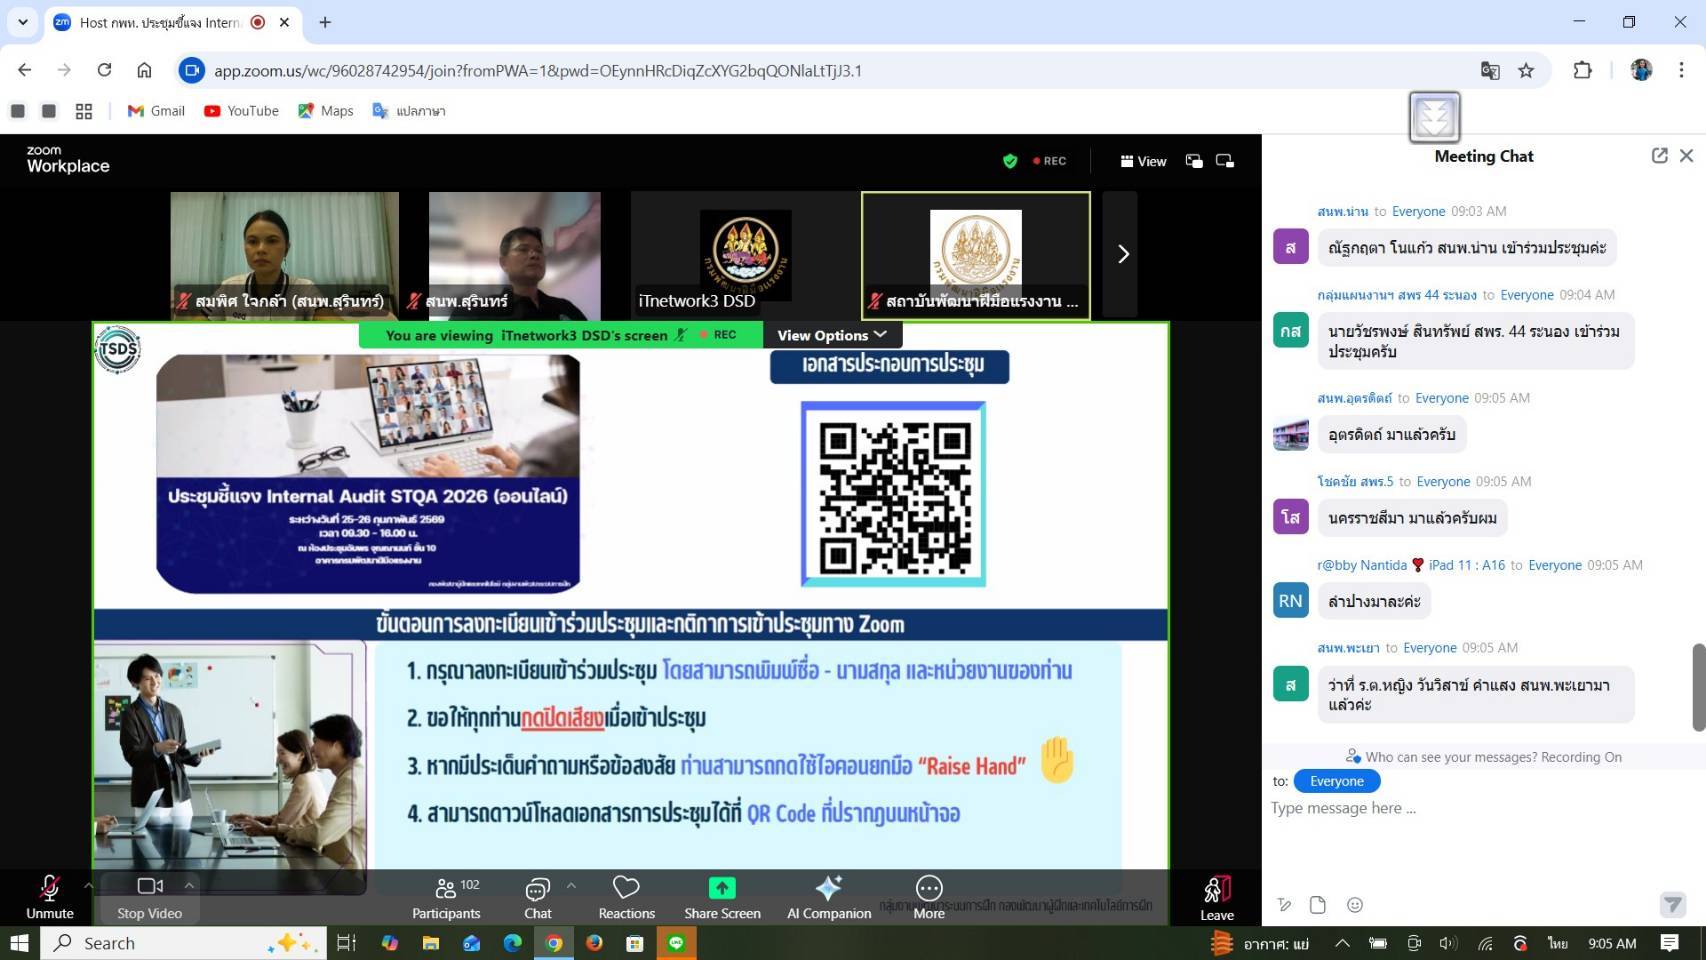
Task: Open AI Companion sparkle icon
Action: tap(828, 889)
